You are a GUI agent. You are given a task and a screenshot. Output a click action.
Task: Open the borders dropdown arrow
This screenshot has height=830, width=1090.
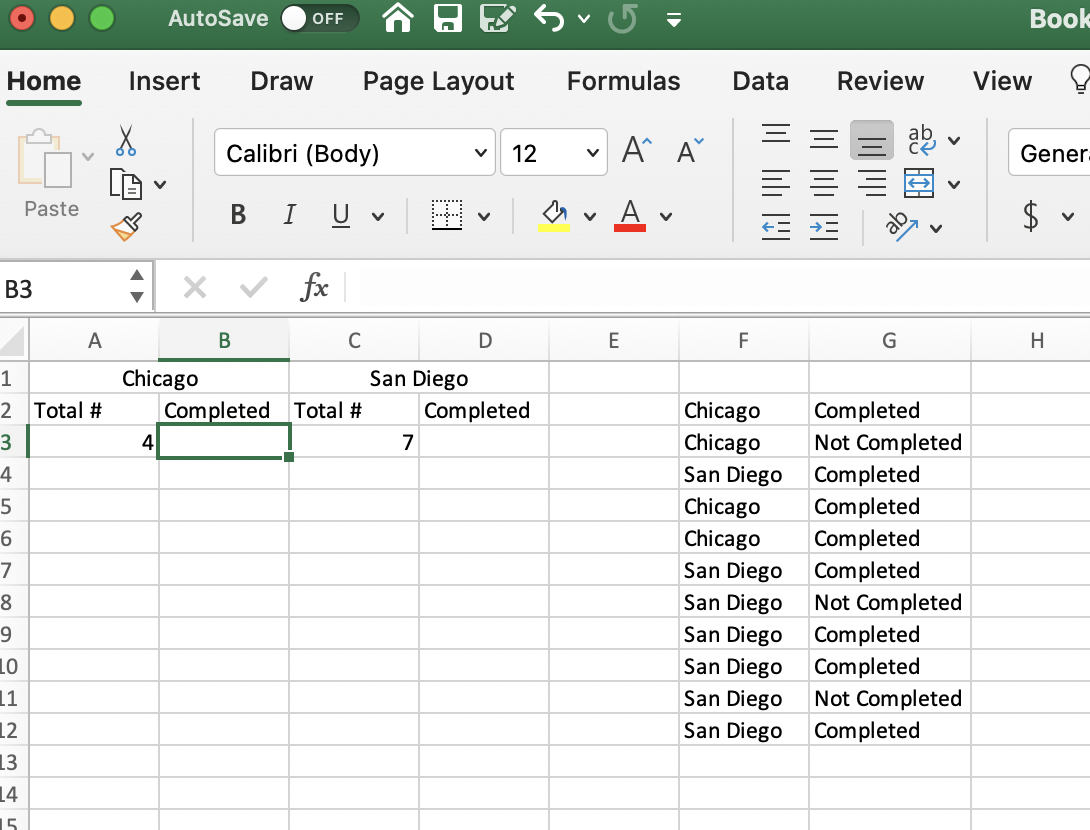(x=485, y=217)
